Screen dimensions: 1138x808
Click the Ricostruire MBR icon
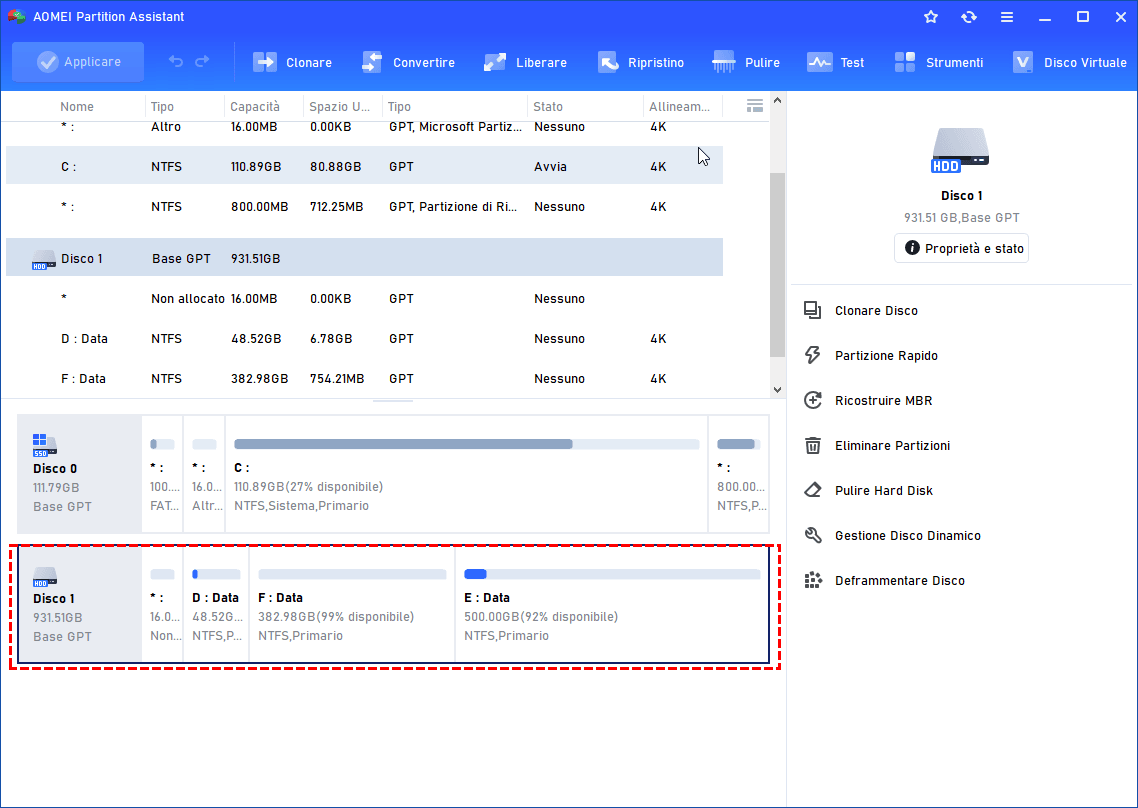[x=813, y=401]
